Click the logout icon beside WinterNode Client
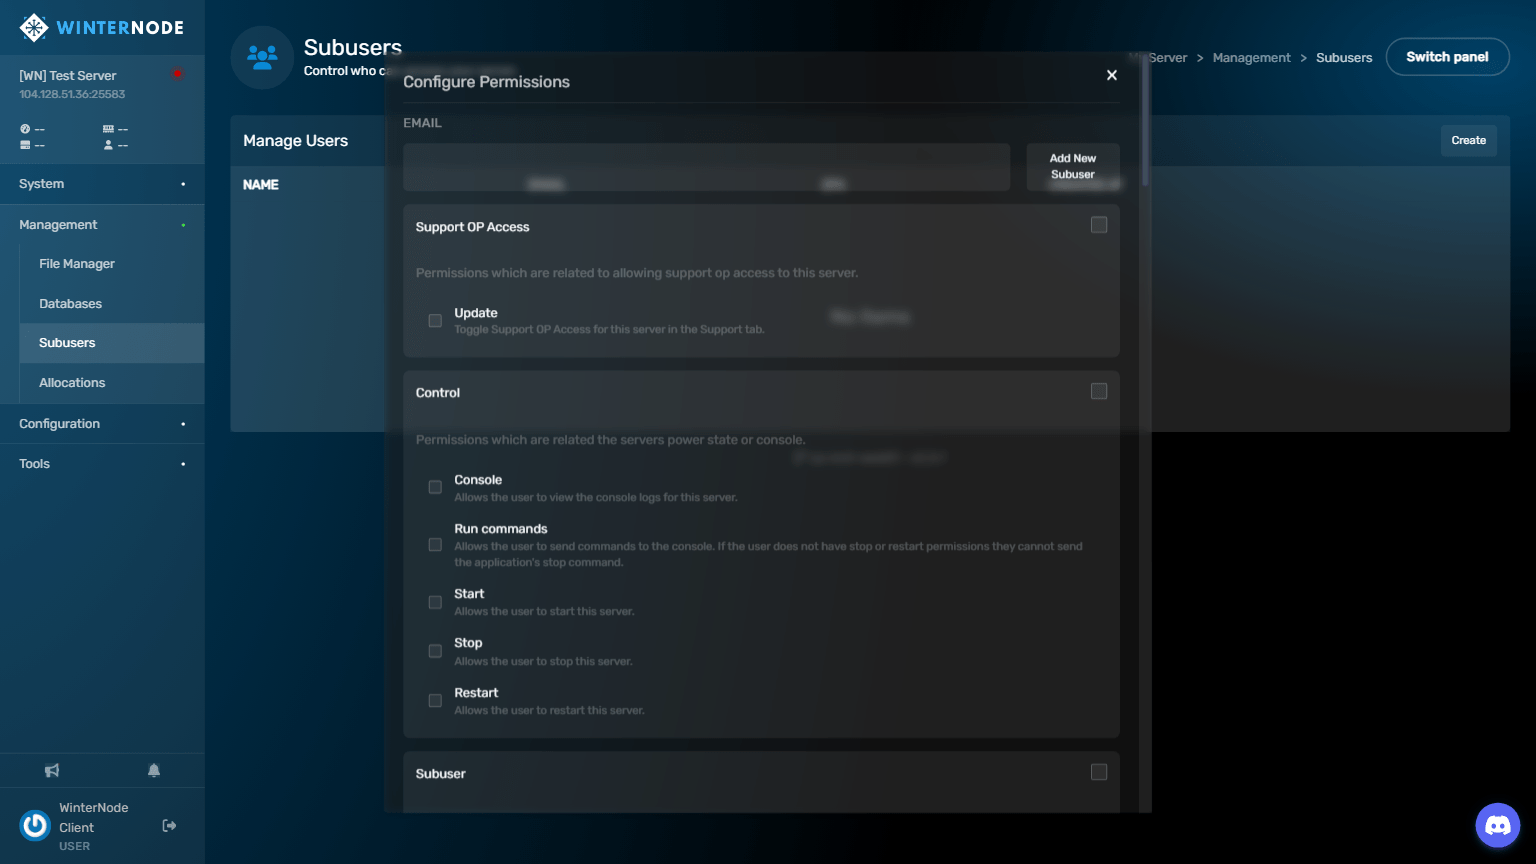This screenshot has height=864, width=1536. pyautogui.click(x=169, y=826)
